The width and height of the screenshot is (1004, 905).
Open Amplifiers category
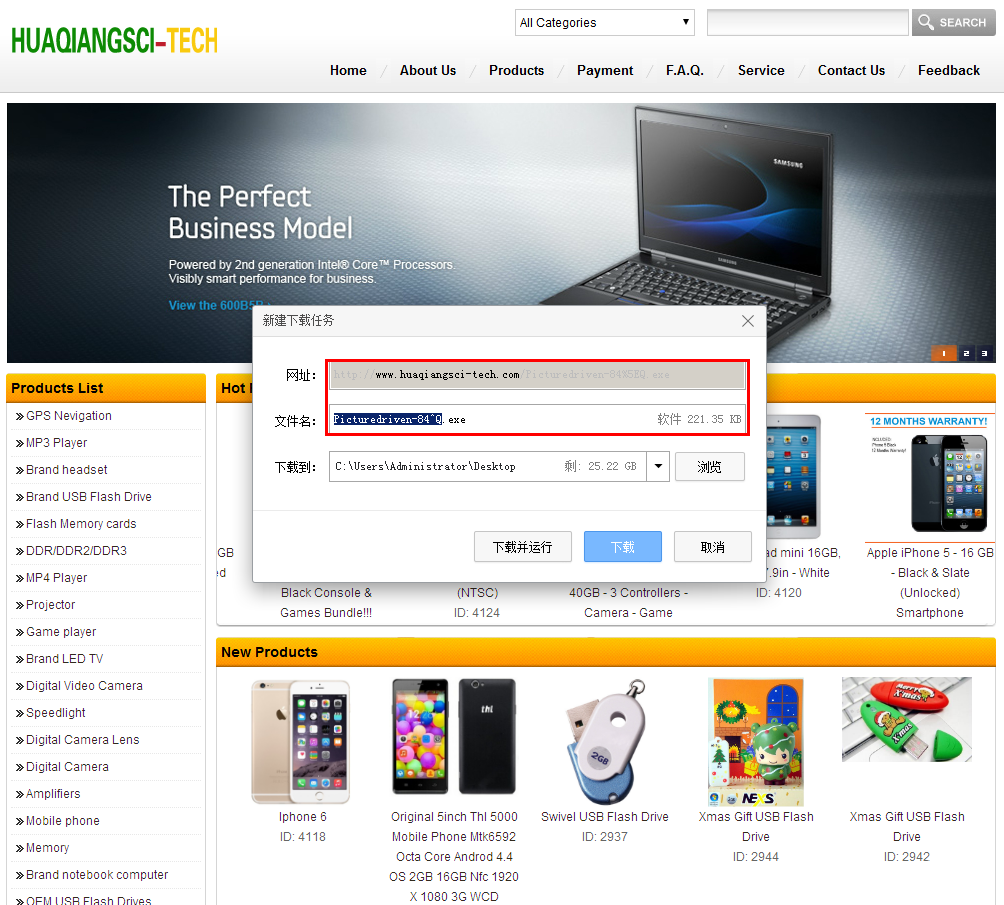[x=53, y=794]
